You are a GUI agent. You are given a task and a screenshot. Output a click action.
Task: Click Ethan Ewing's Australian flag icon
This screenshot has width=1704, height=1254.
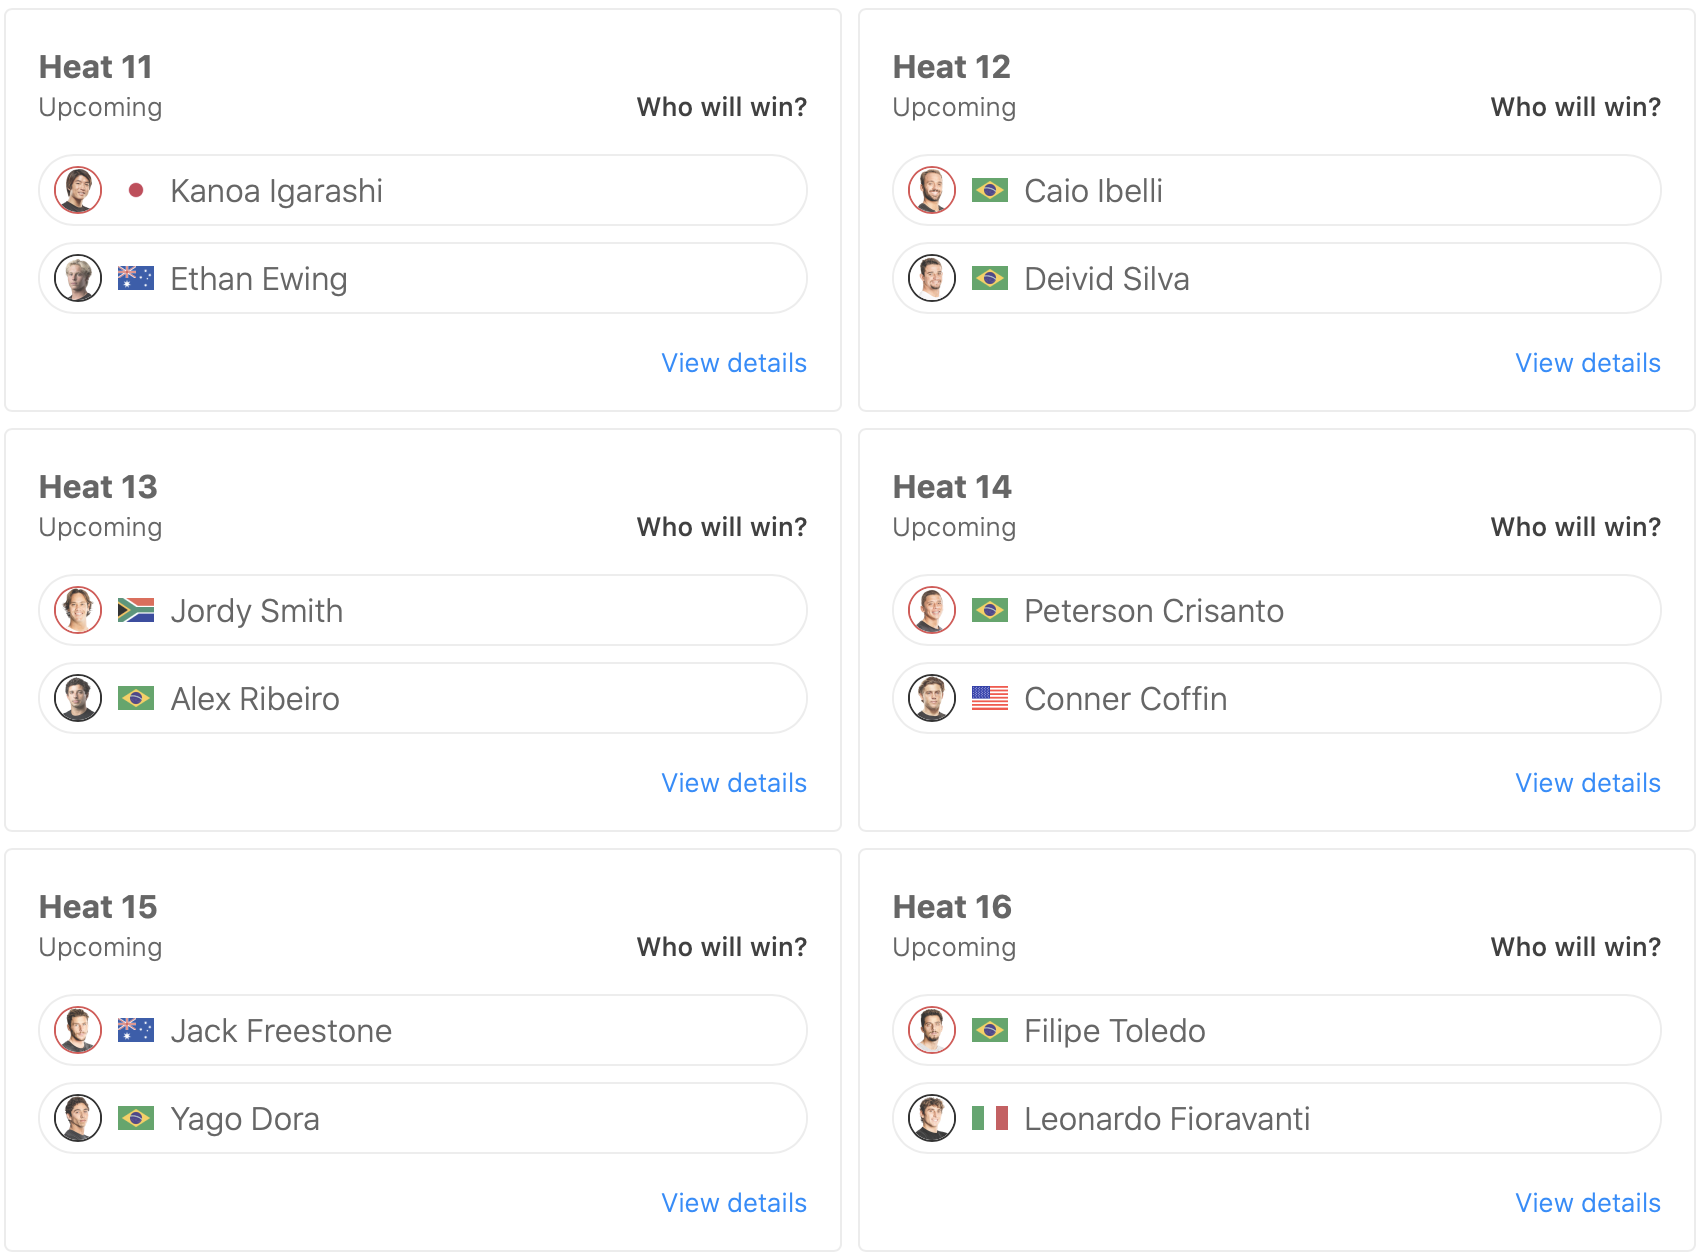[x=136, y=278]
